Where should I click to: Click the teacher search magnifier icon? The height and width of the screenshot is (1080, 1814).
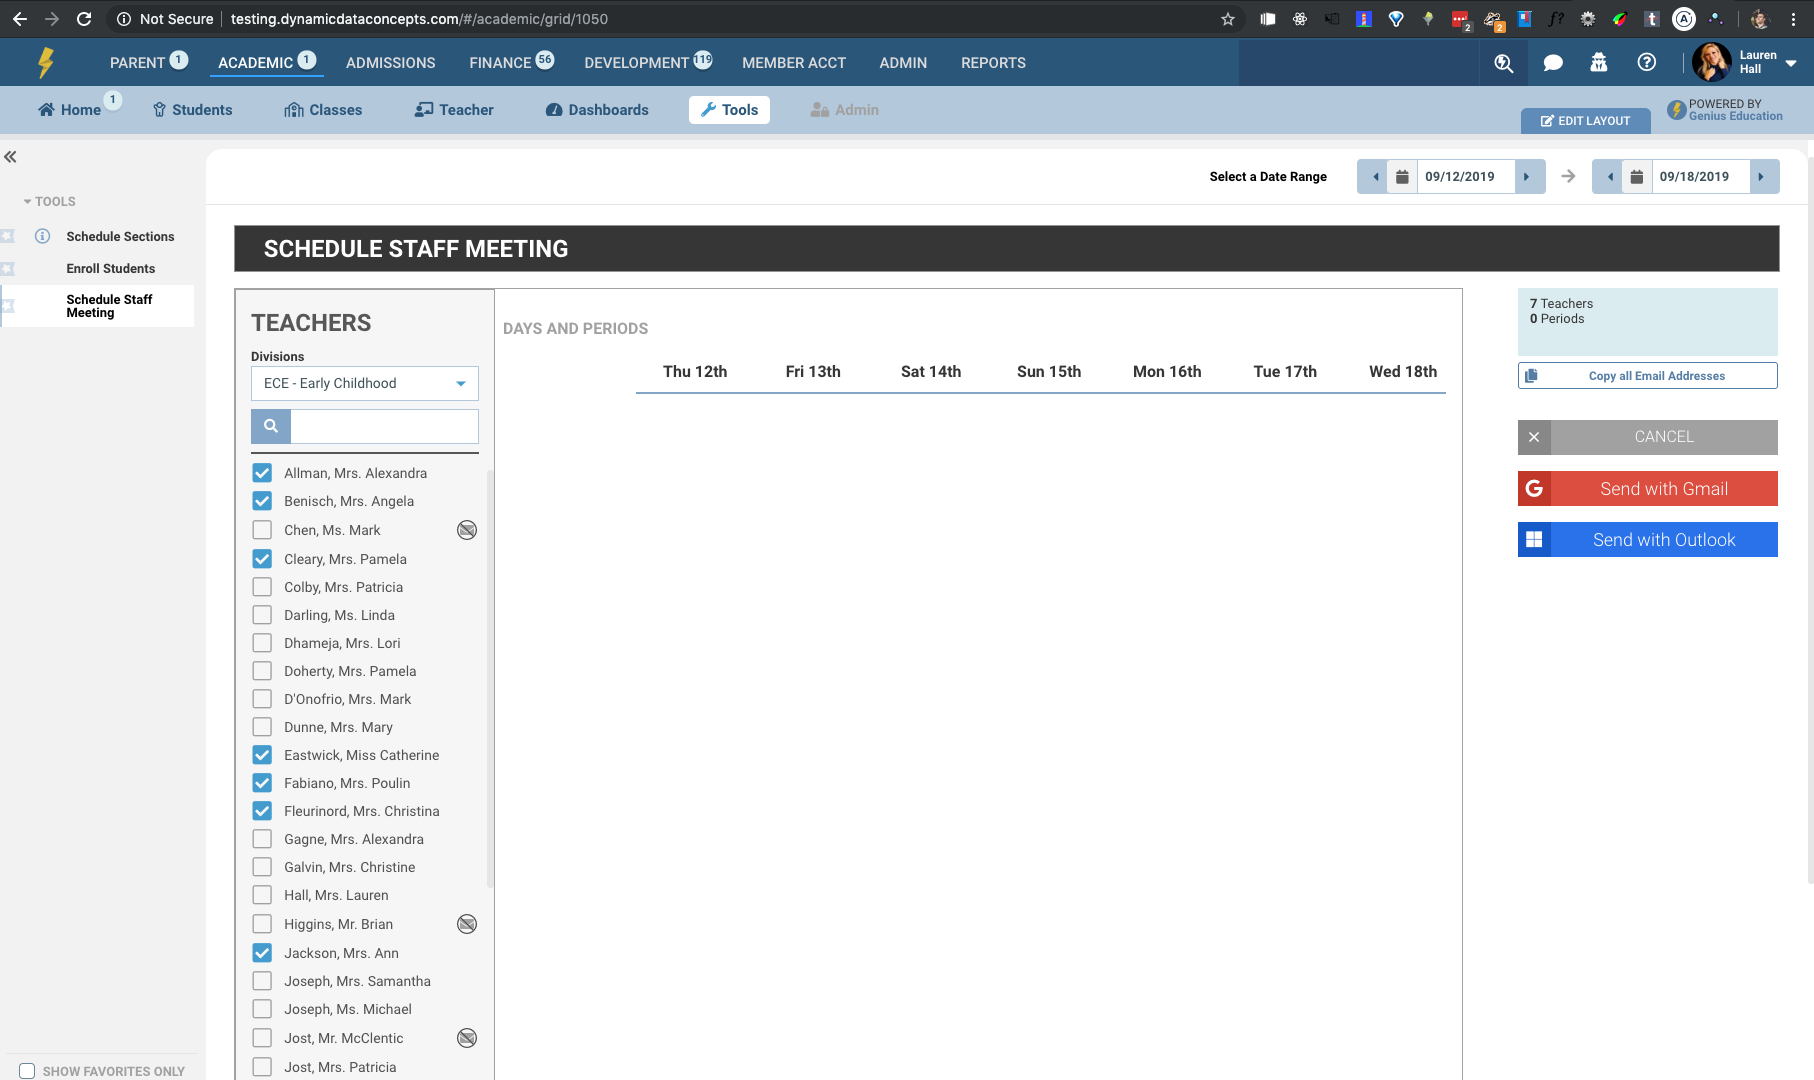pos(271,426)
